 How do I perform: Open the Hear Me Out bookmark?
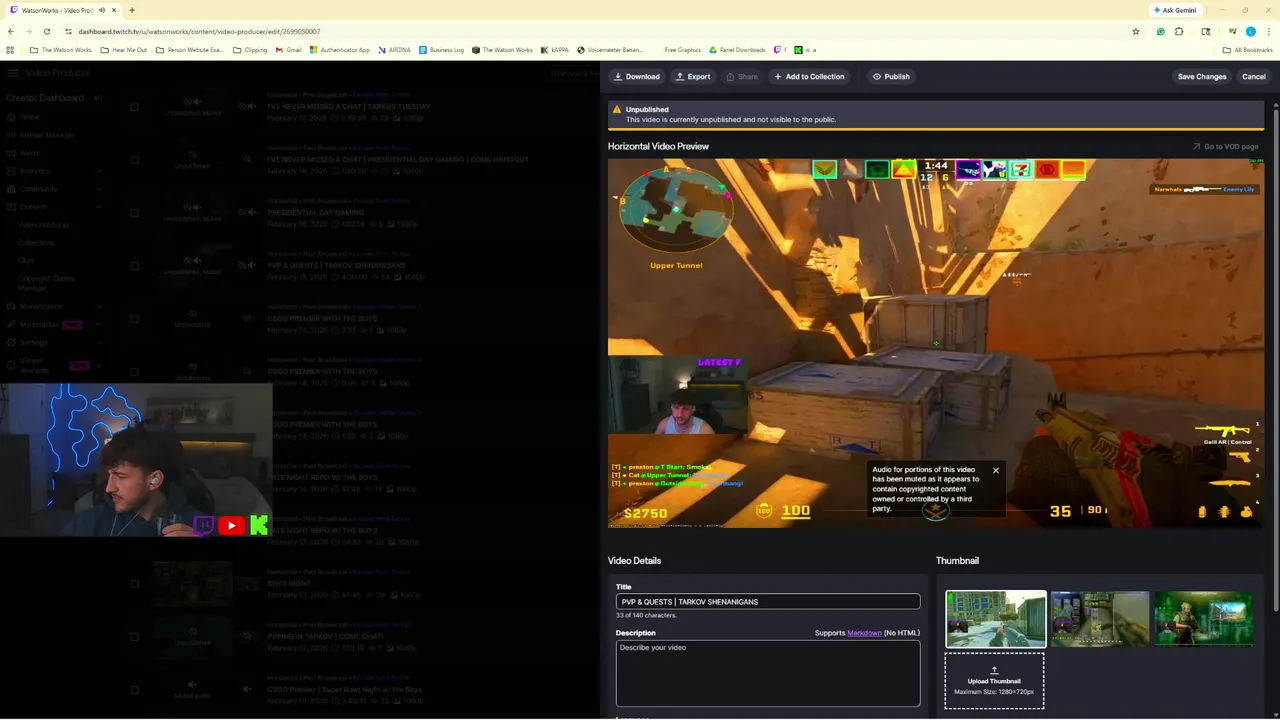pos(124,50)
